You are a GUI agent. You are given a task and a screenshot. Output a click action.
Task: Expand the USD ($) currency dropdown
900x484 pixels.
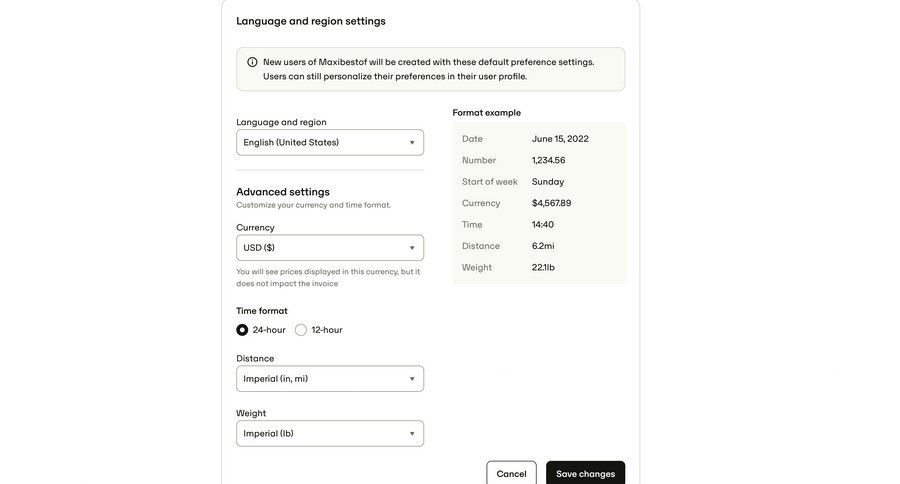click(330, 248)
